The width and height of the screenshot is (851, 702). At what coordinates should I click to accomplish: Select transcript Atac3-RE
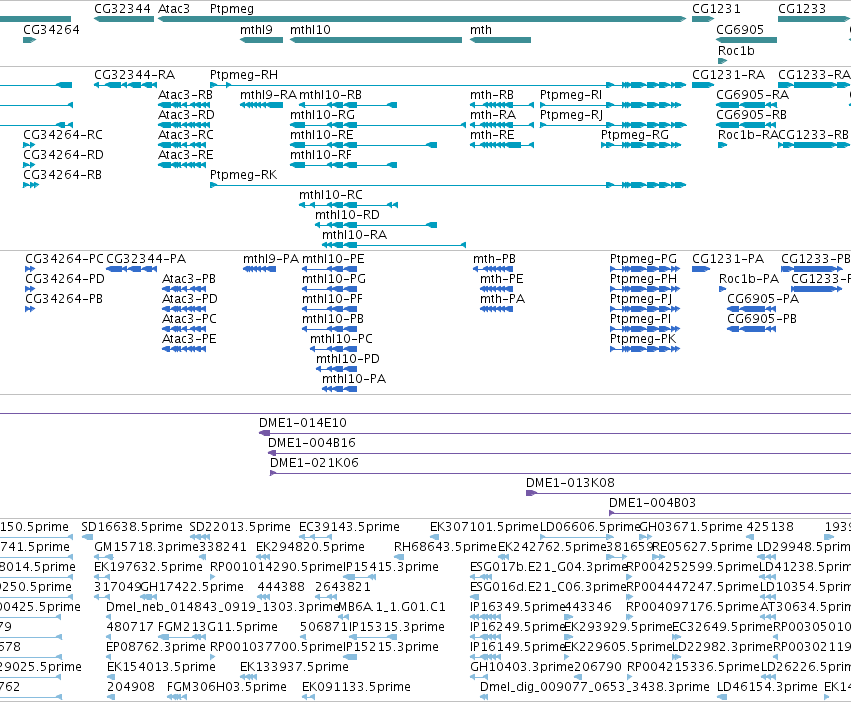point(182,165)
